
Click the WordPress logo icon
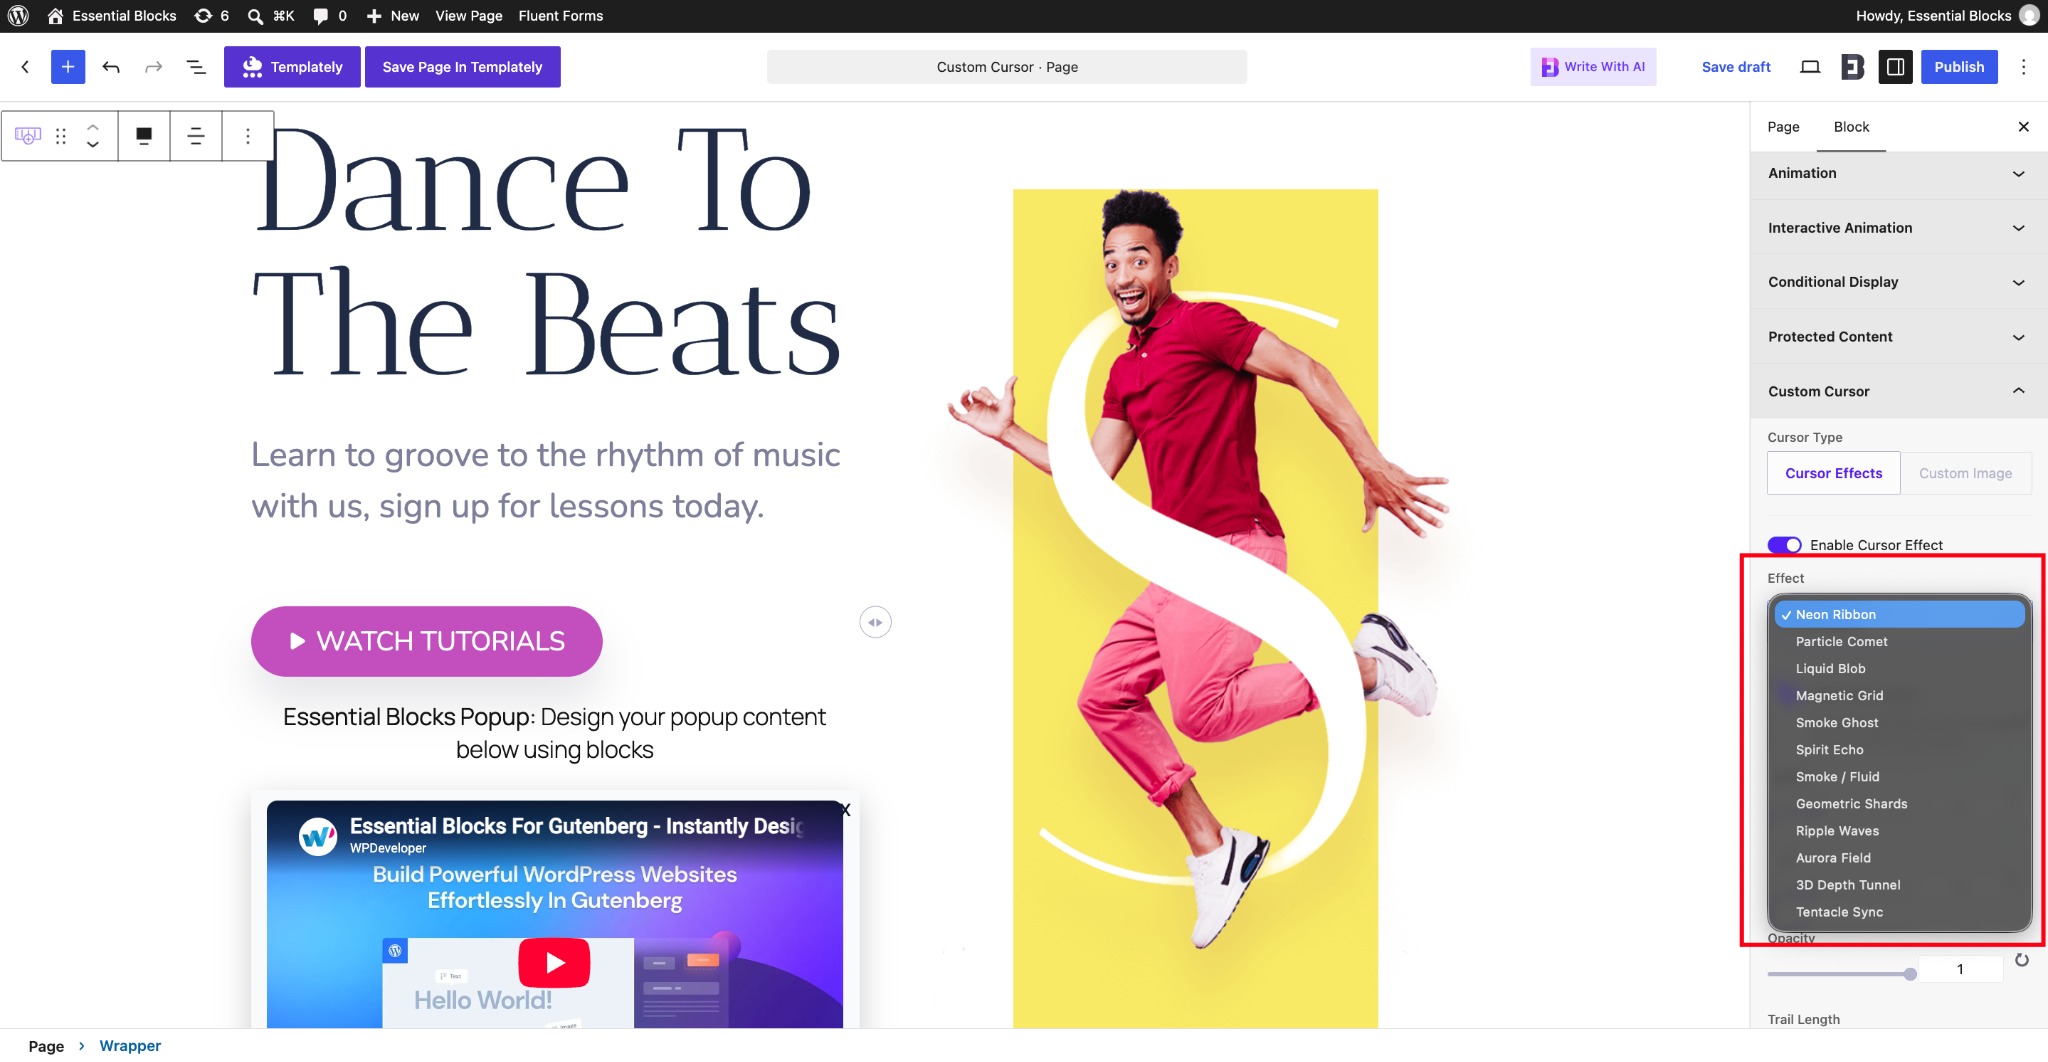[18, 16]
